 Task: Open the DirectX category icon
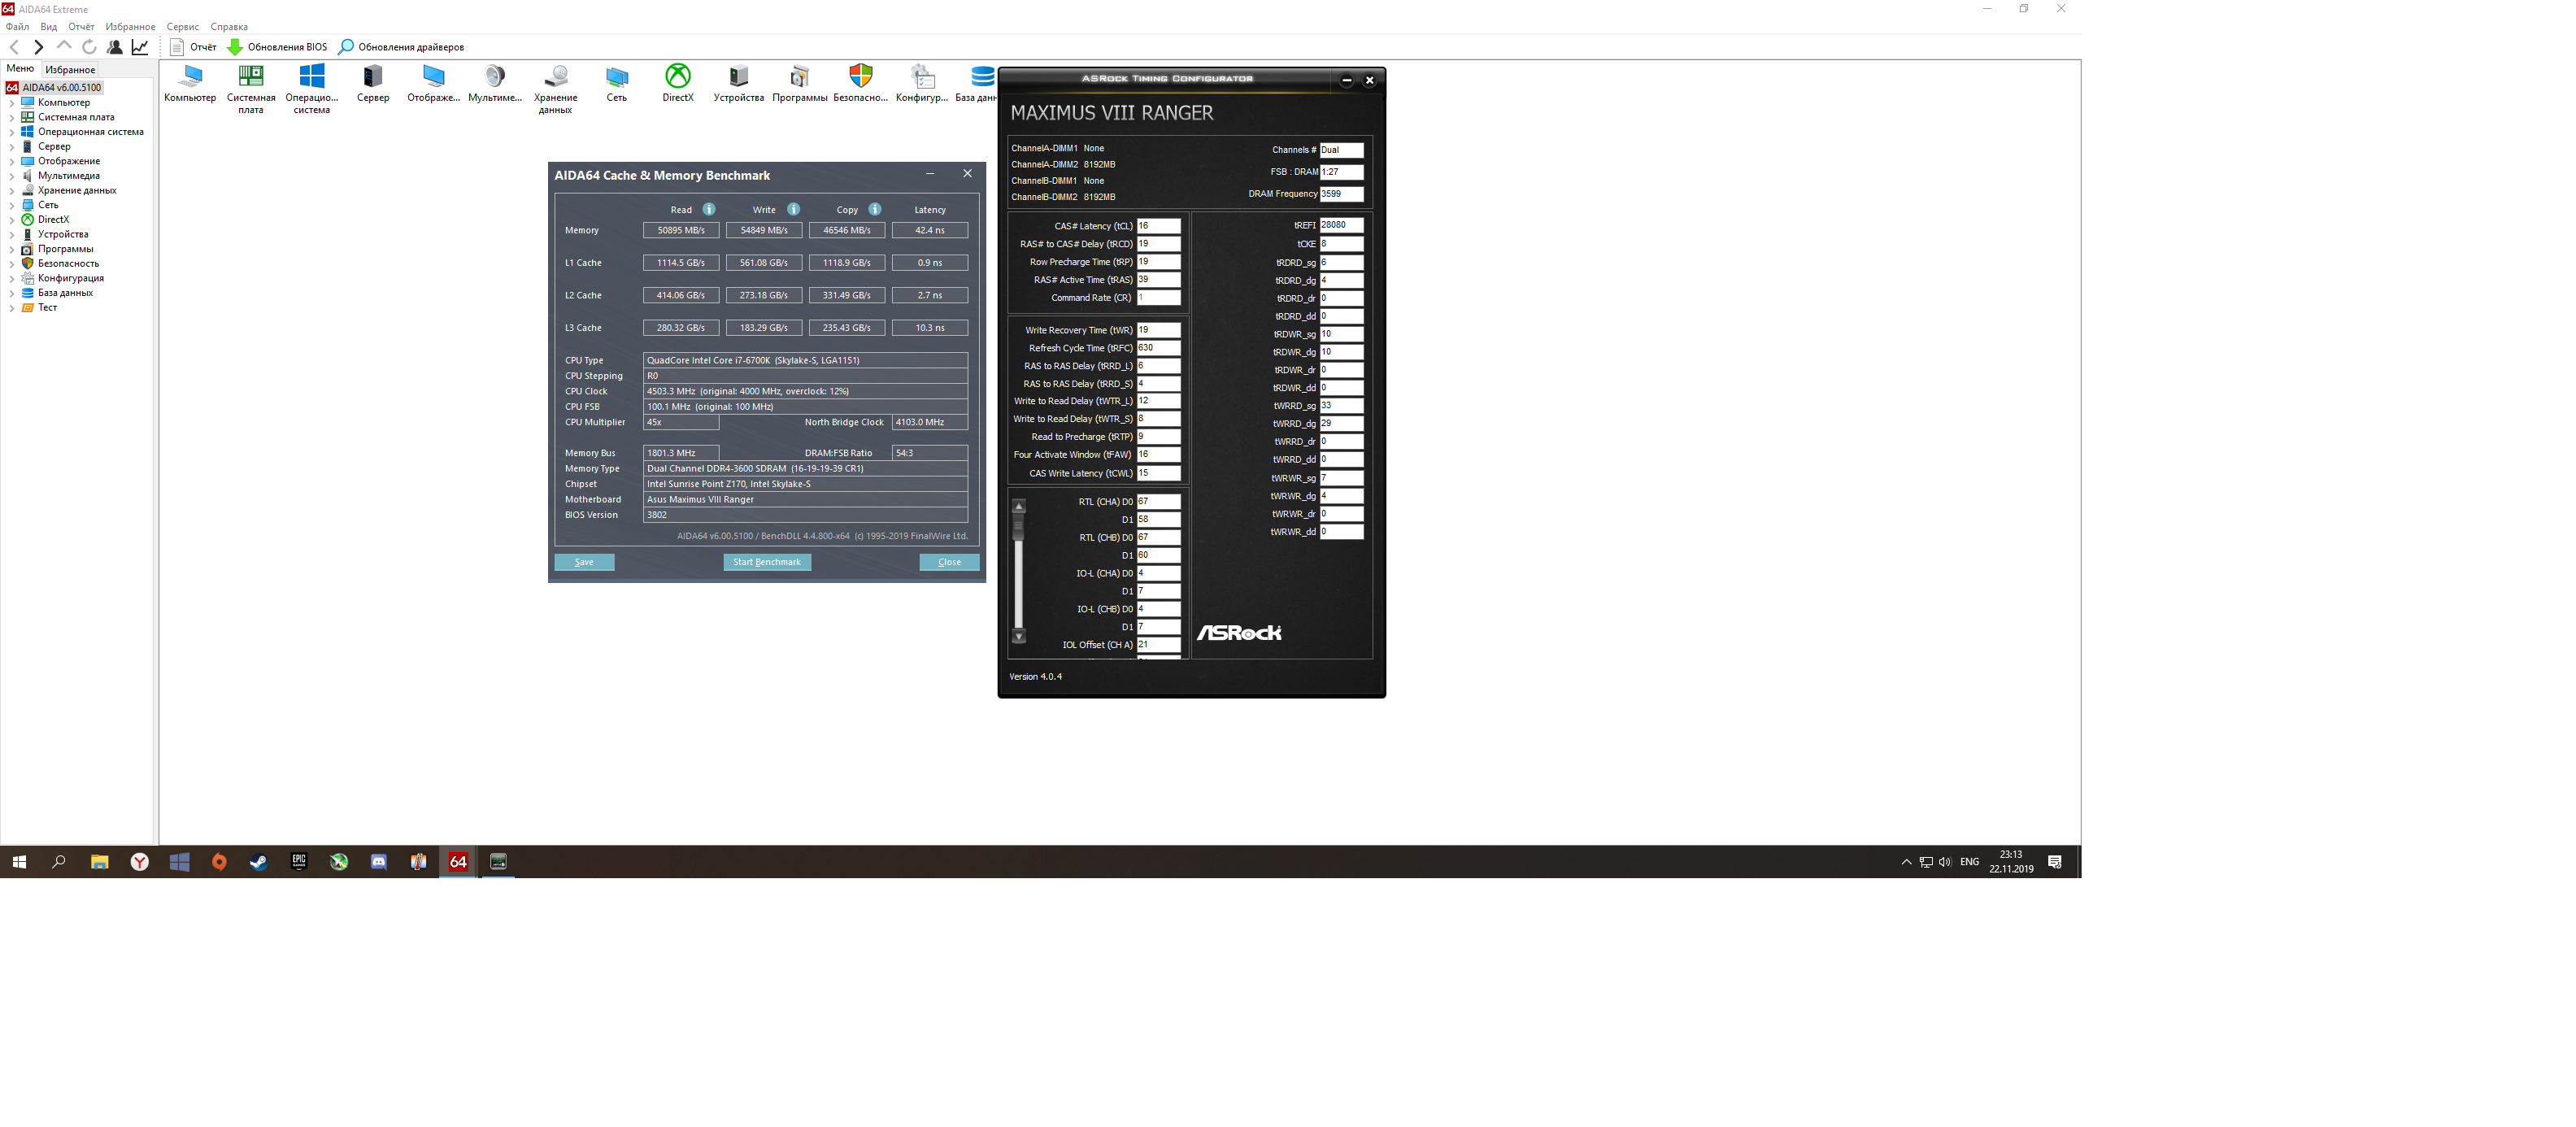[677, 77]
